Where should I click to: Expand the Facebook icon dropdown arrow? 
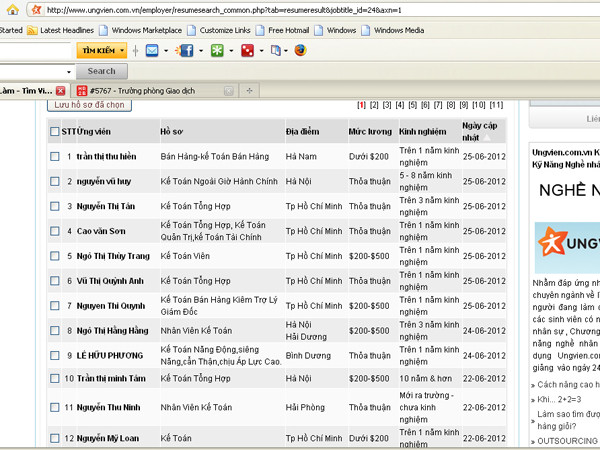[x=201, y=50]
